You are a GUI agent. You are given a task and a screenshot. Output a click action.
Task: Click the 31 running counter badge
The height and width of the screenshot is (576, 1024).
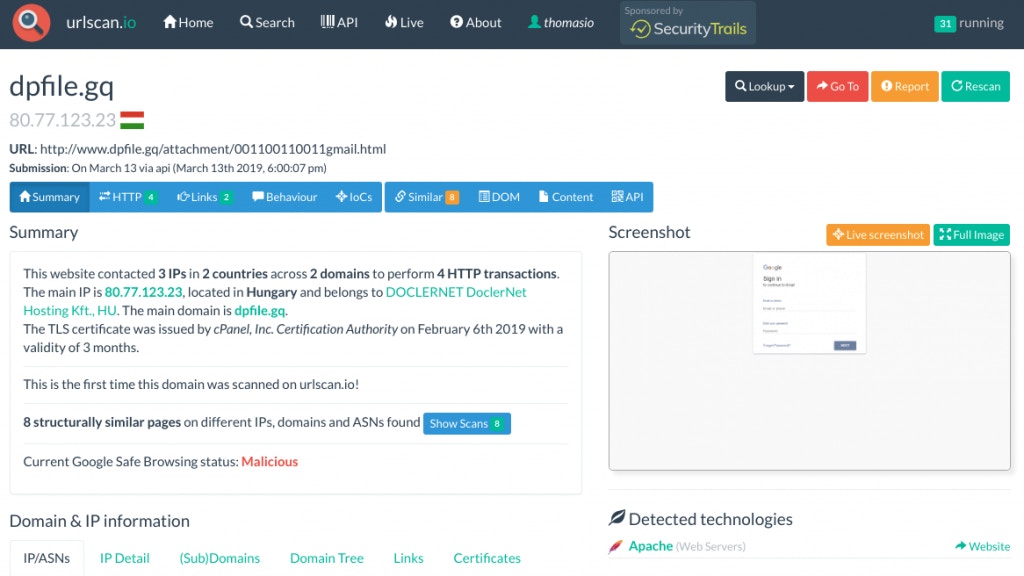point(945,24)
